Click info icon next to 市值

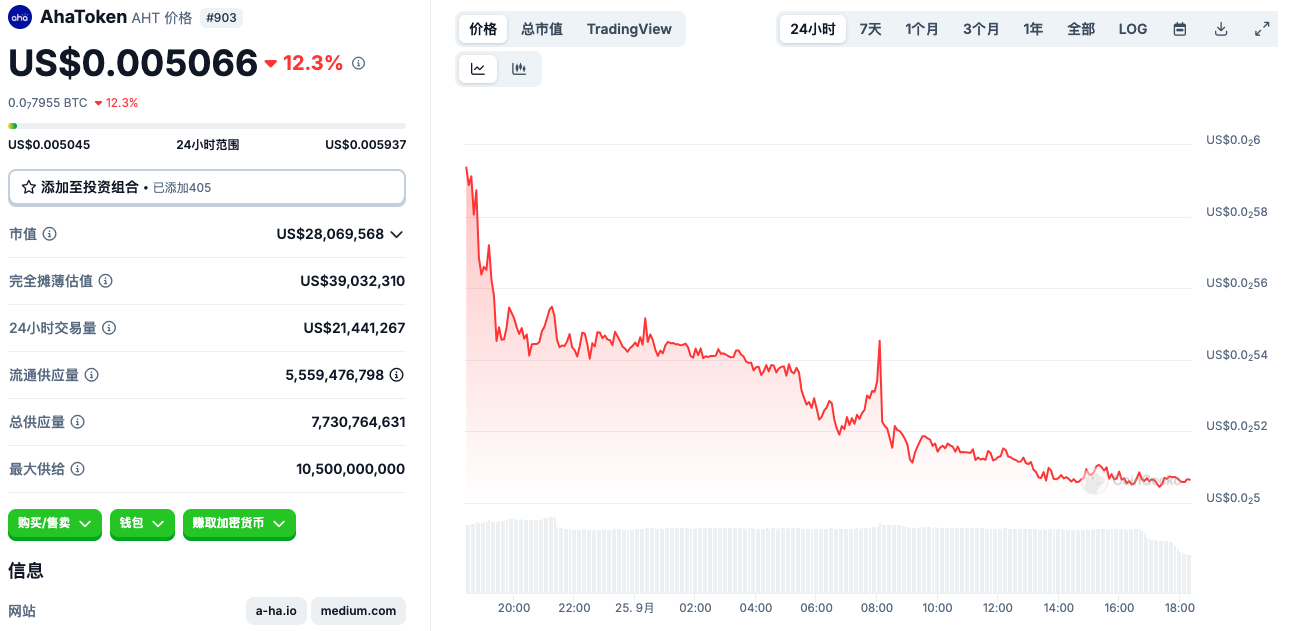coord(49,234)
